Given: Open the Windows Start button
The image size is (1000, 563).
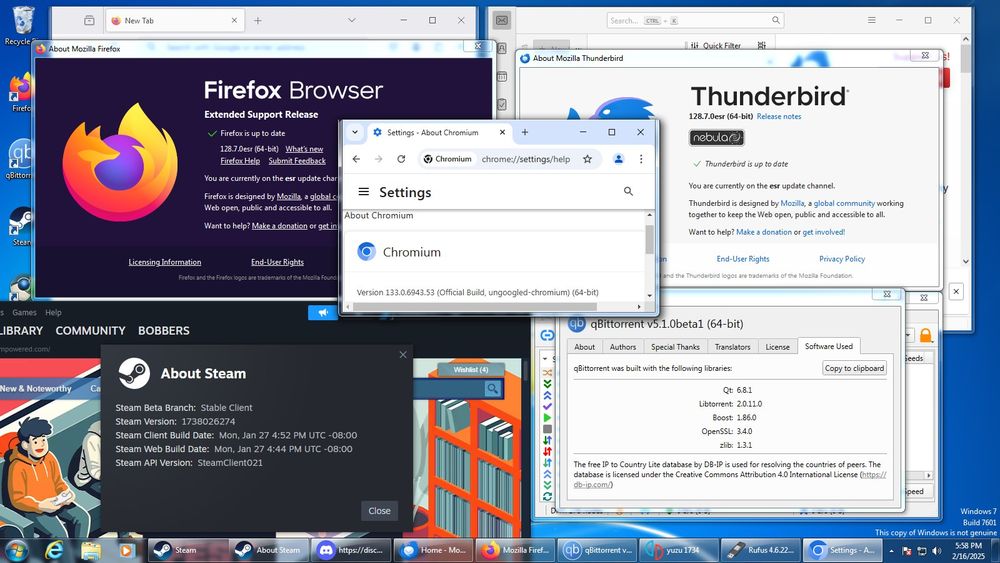Looking at the screenshot, I should [x=16, y=550].
